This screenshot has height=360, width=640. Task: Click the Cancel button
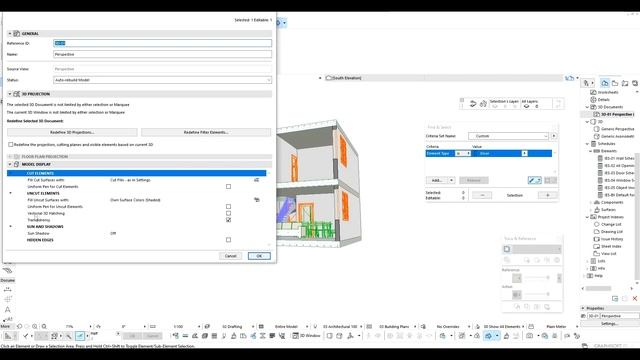(231, 256)
